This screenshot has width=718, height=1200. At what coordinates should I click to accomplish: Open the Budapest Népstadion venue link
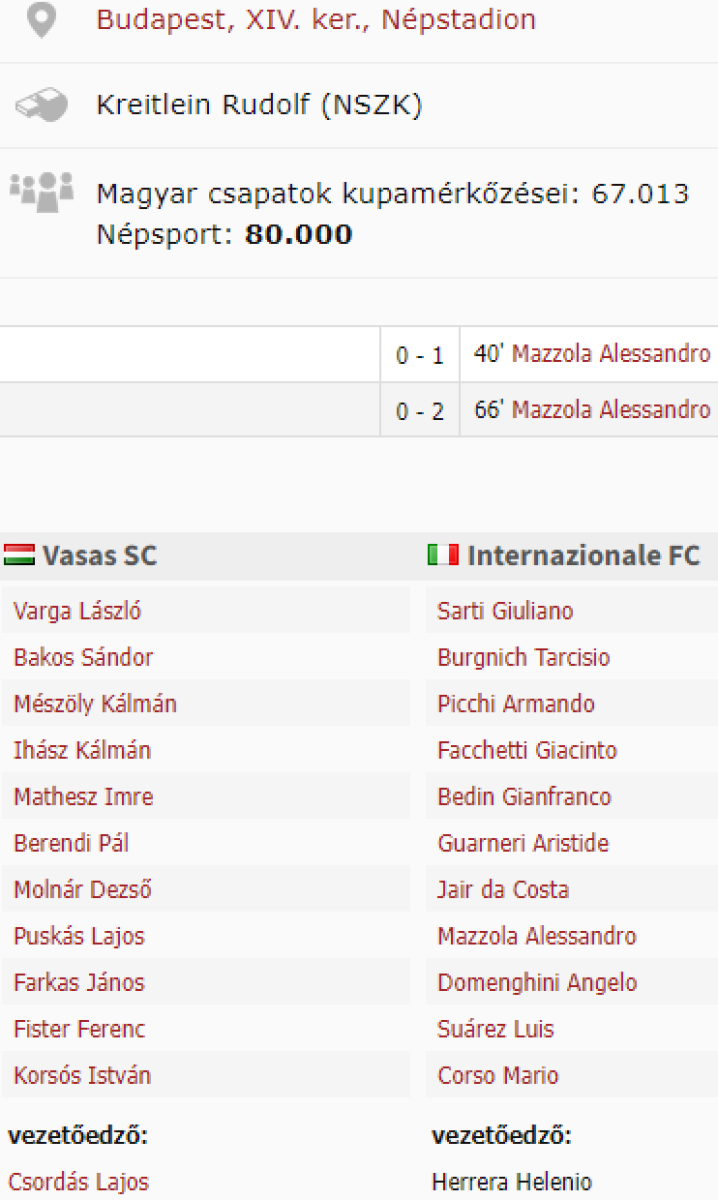315,20
